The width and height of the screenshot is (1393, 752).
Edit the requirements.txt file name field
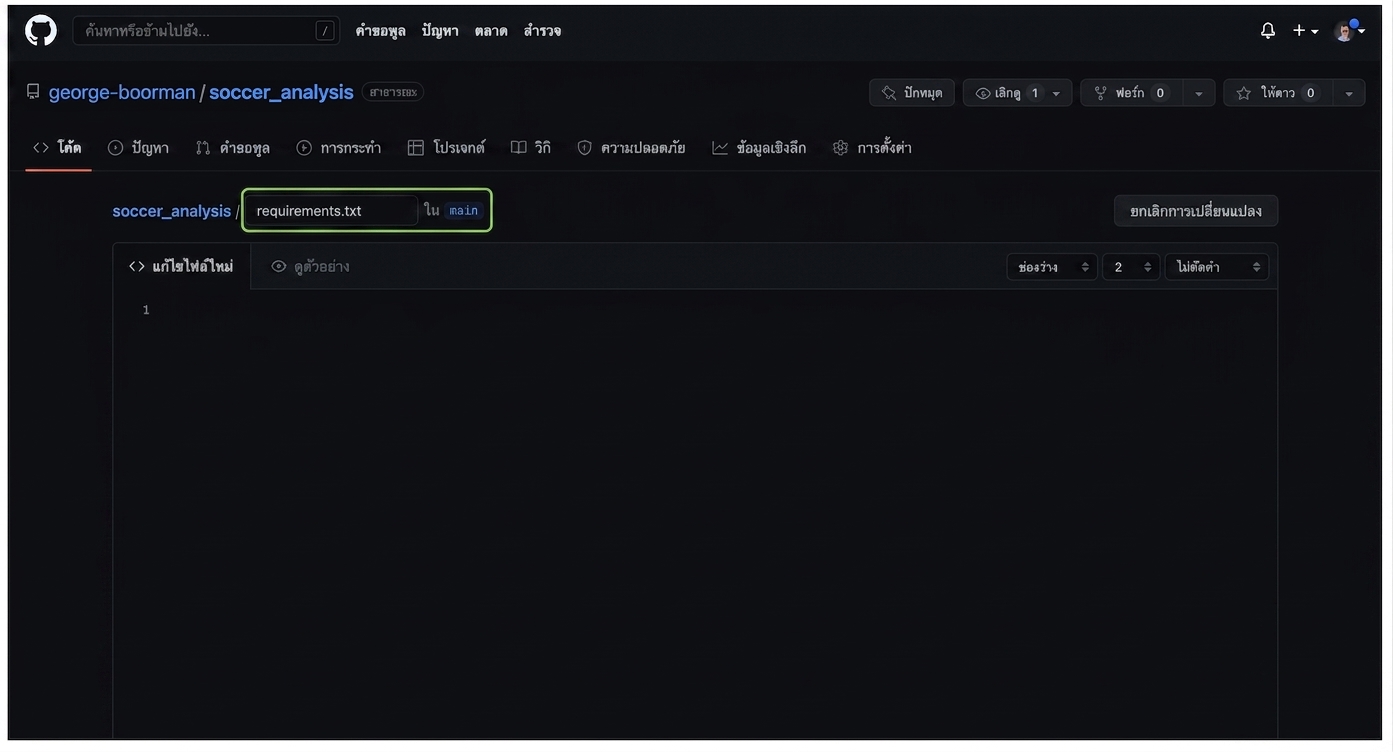[331, 211]
